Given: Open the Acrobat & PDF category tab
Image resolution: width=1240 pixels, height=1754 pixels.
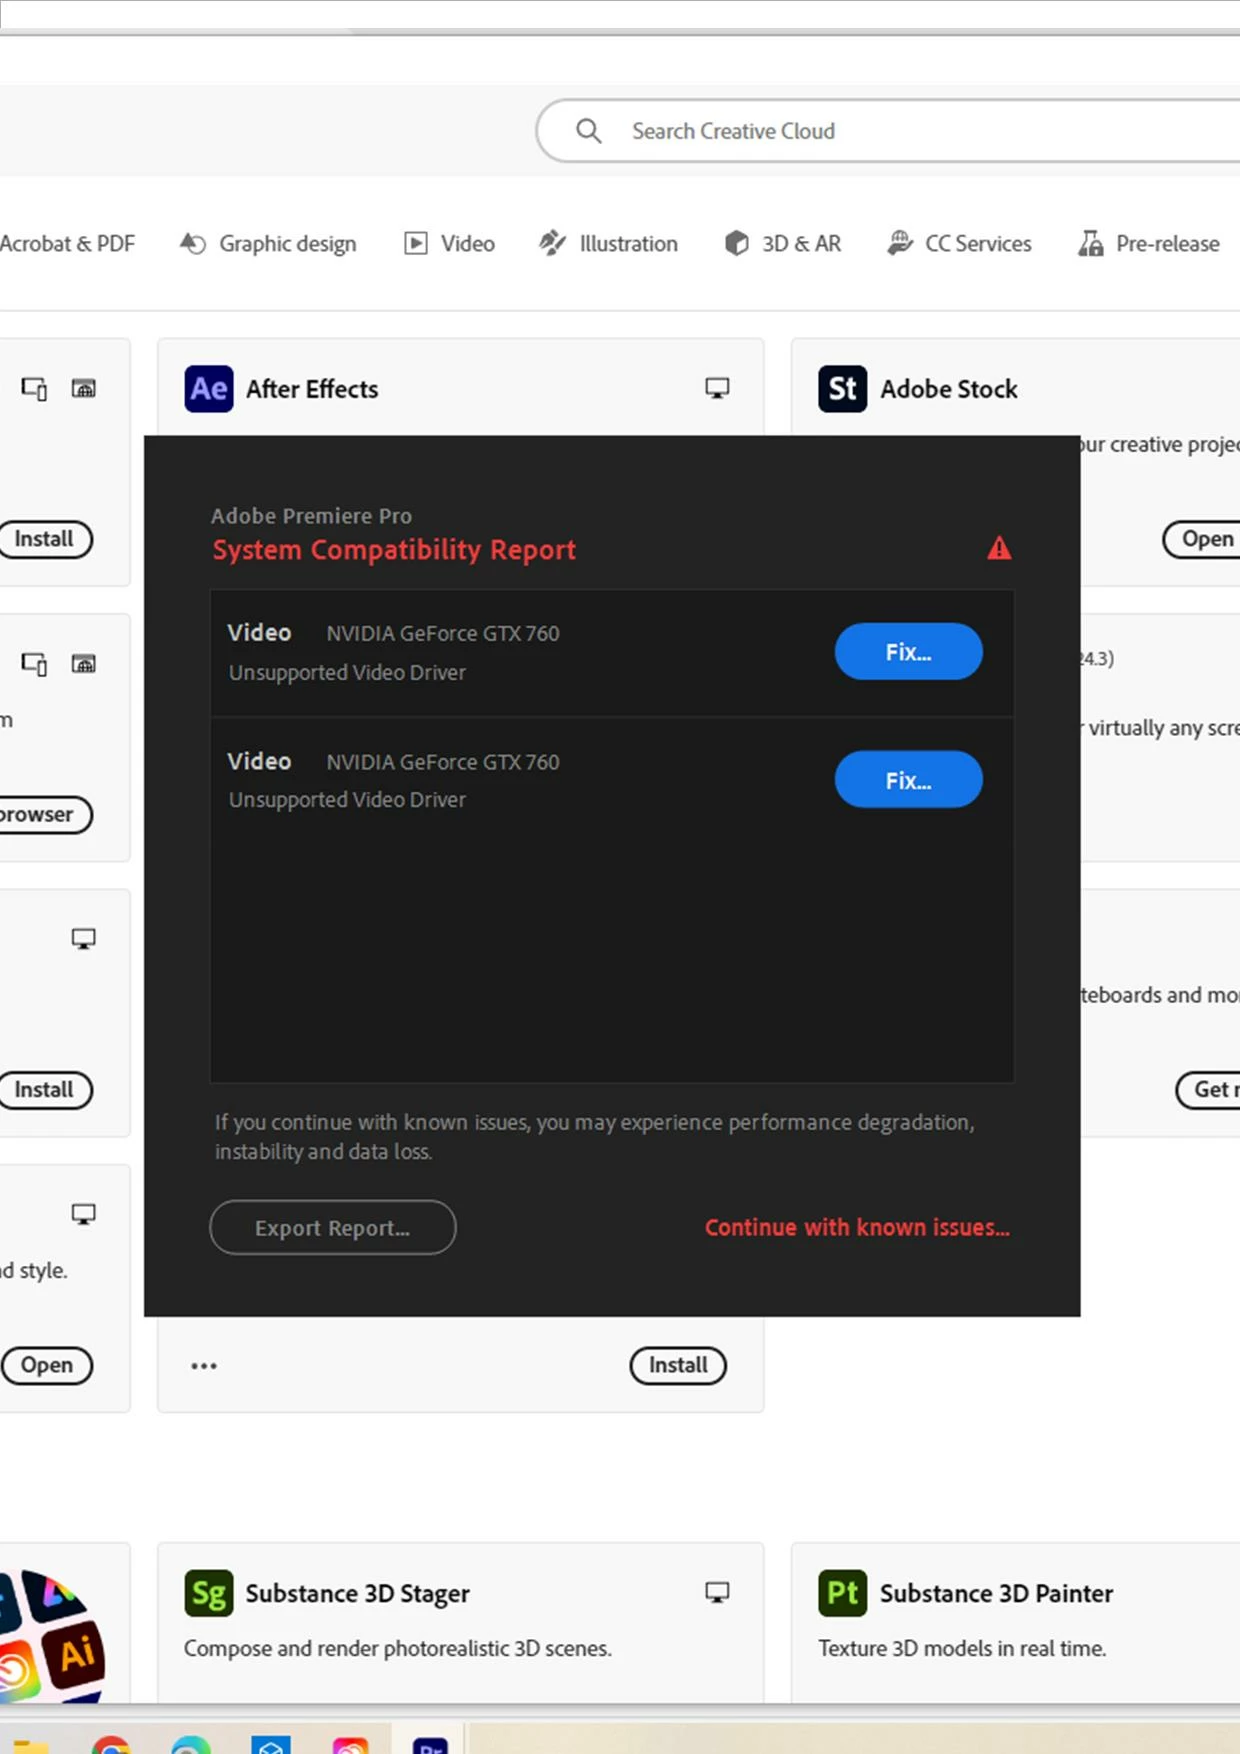Looking at the screenshot, I should click(x=67, y=243).
